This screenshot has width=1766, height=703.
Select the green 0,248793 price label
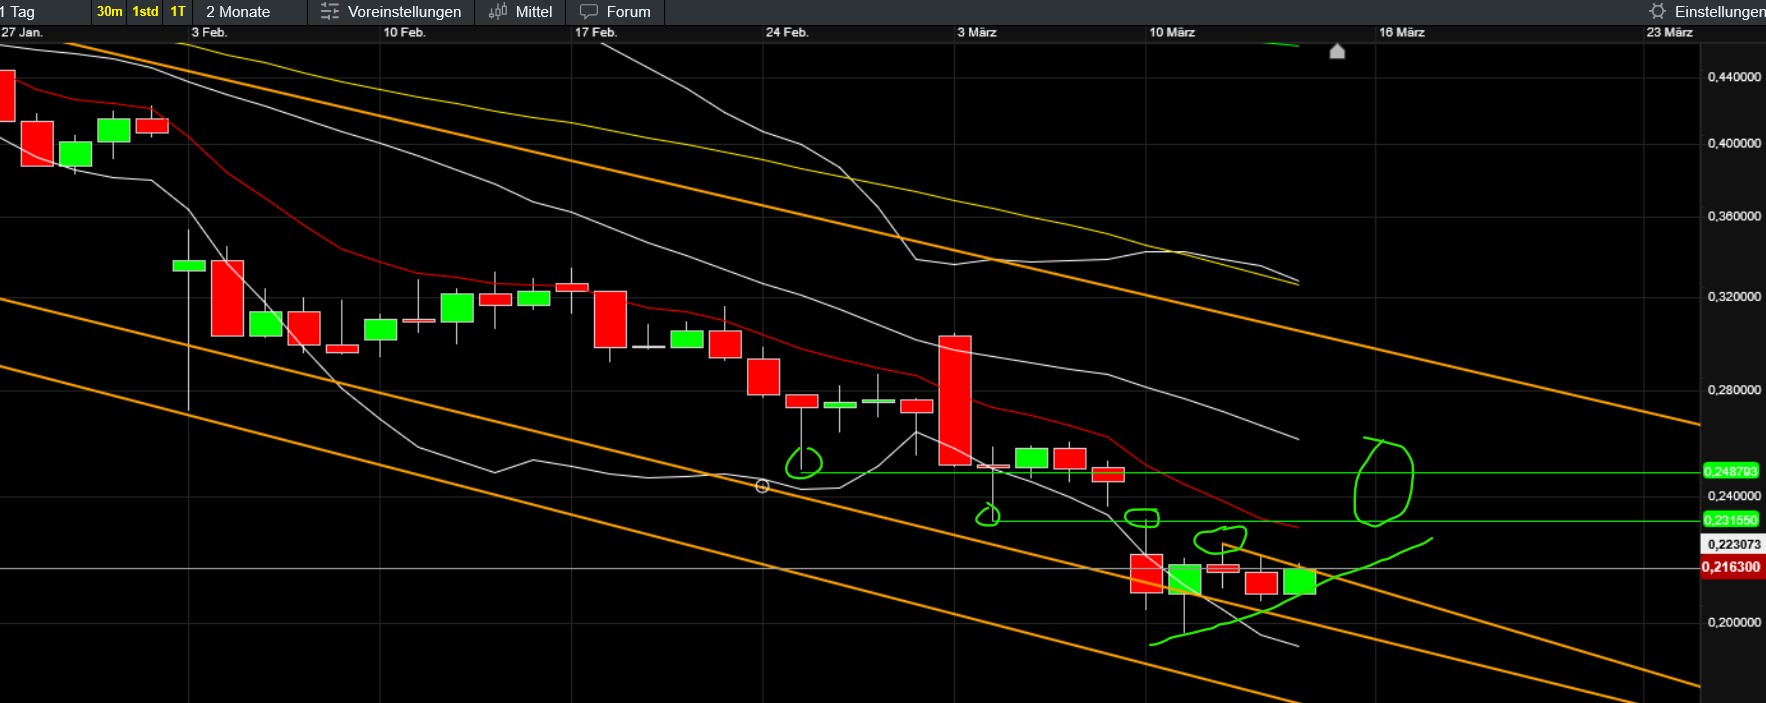(1731, 471)
